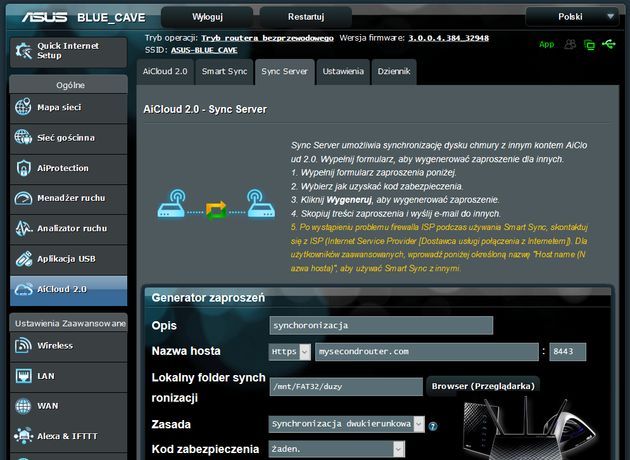Open Alexa & IFTTT menu item
The width and height of the screenshot is (630, 460).
69,436
